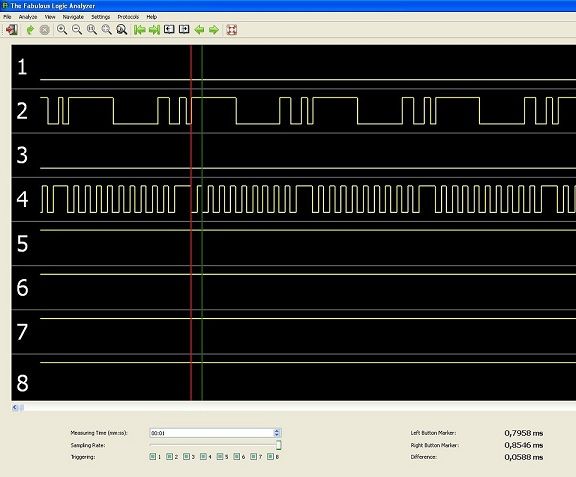
Task: Toggle triggering checkbox for channel 8
Action: click(x=270, y=456)
